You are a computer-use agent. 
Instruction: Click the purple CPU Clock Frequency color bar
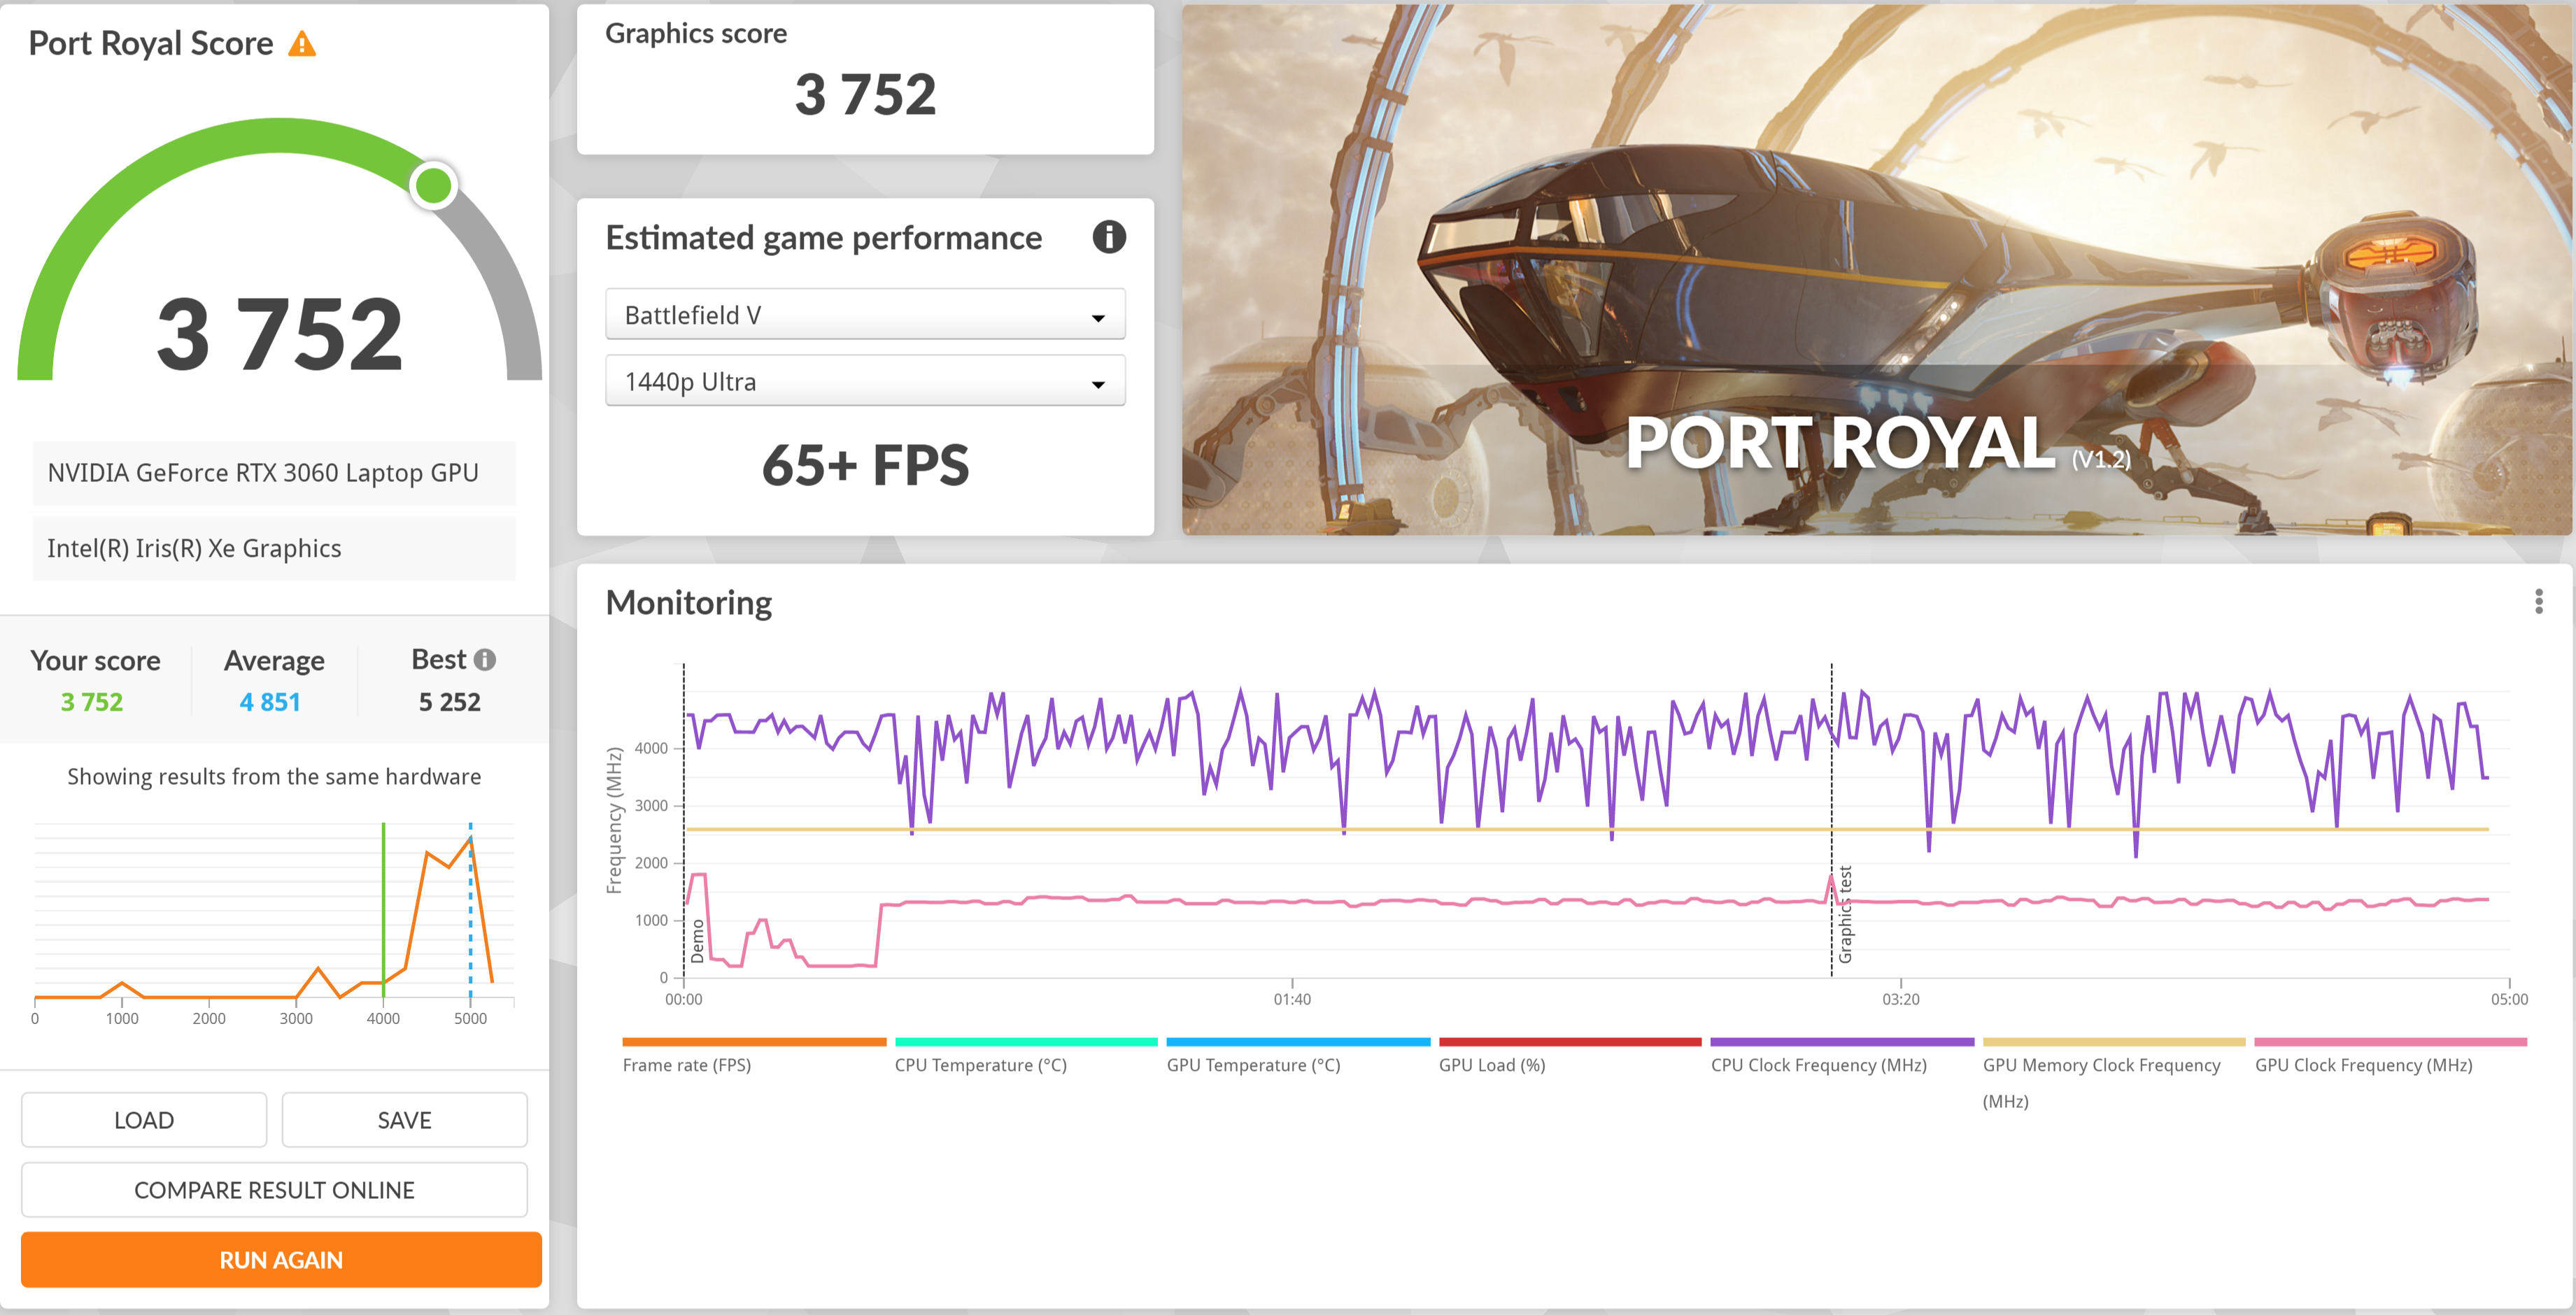pyautogui.click(x=1842, y=1042)
